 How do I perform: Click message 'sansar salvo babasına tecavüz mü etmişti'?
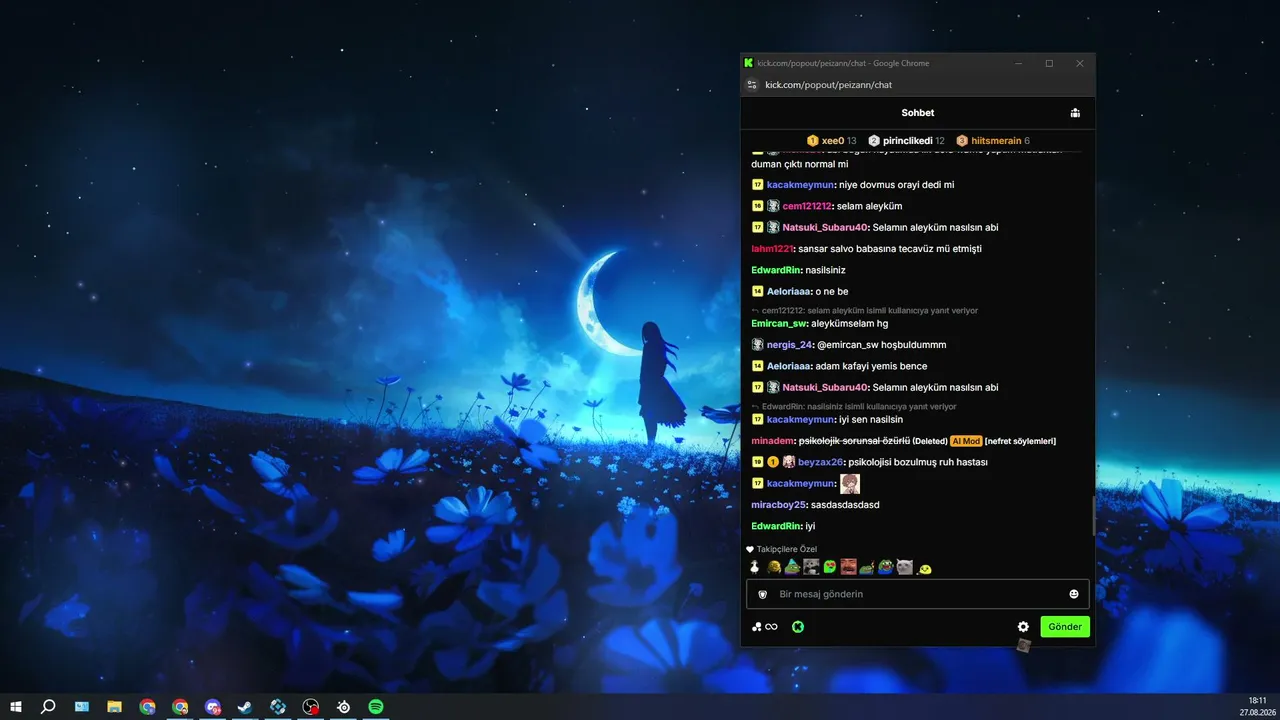tap(890, 249)
